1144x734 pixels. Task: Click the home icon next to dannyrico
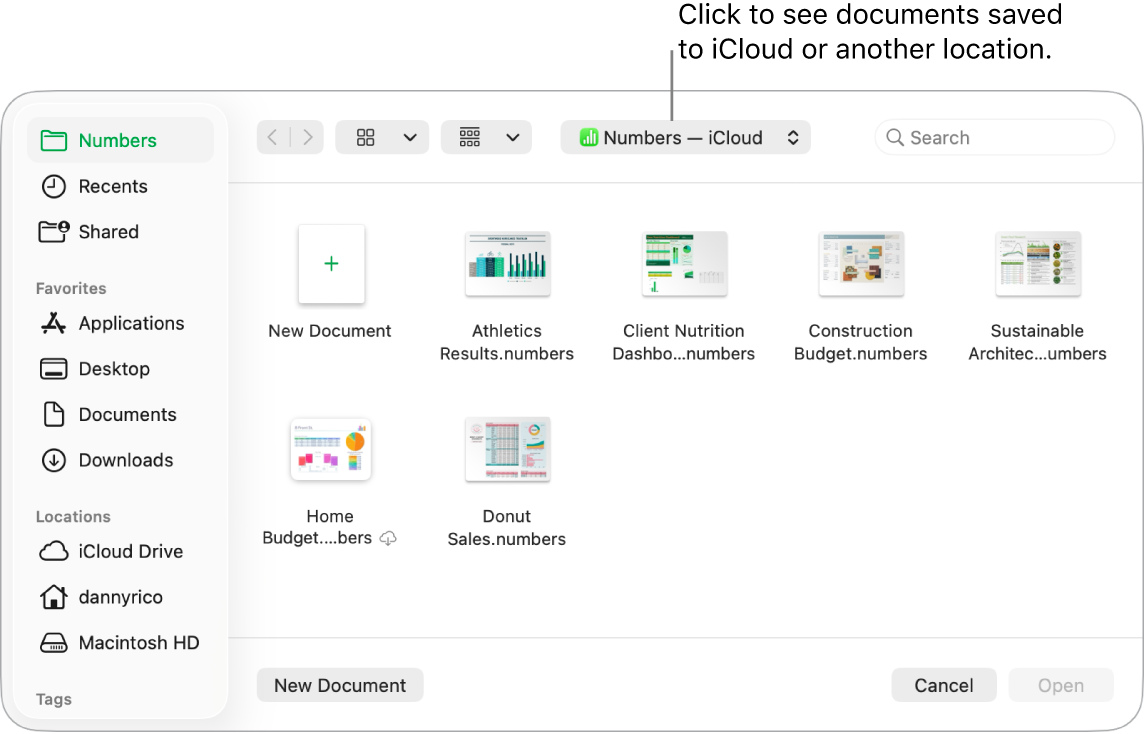53,597
